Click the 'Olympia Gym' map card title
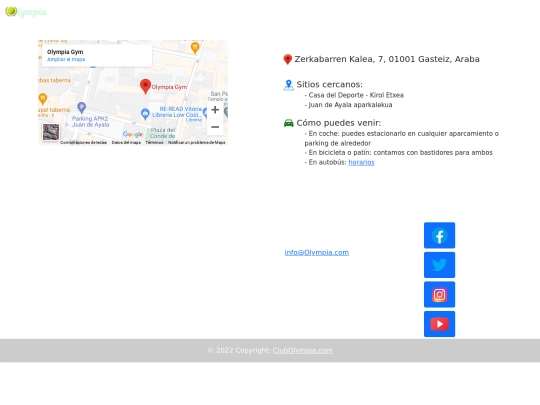This screenshot has height=405, width=540. click(x=65, y=52)
